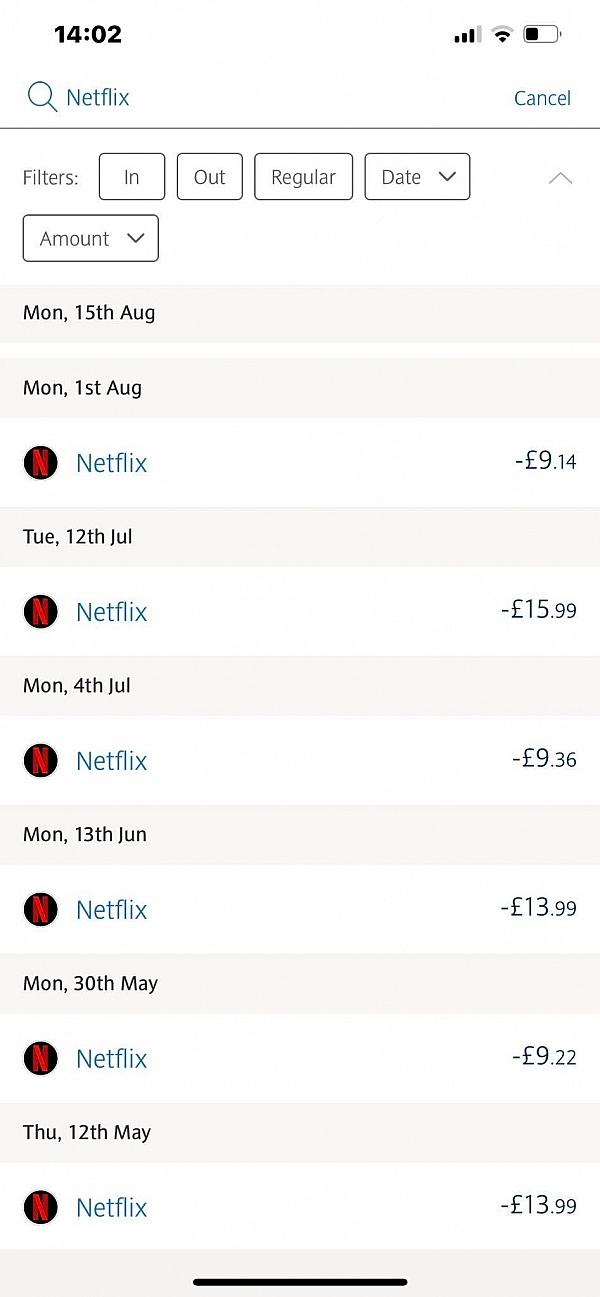Toggle the Regular filter
Image resolution: width=600 pixels, height=1297 pixels.
[x=303, y=176]
